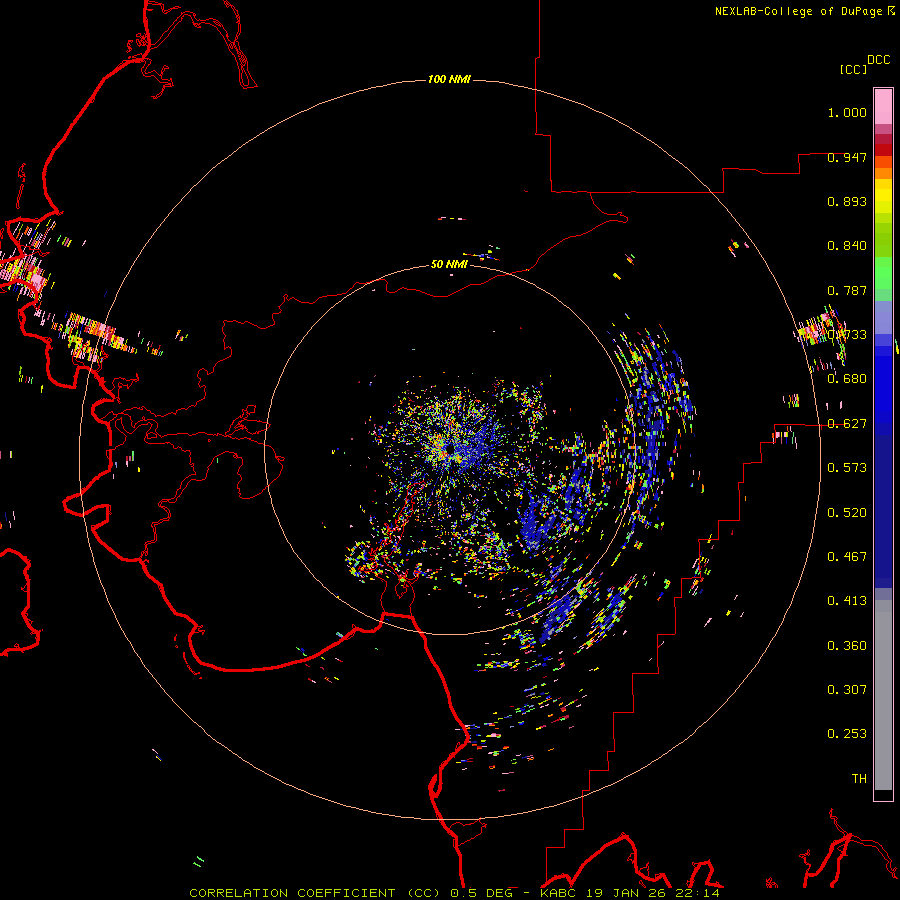Click the 0.5 DEG elevation text
900x900 pixels.
click(482, 893)
